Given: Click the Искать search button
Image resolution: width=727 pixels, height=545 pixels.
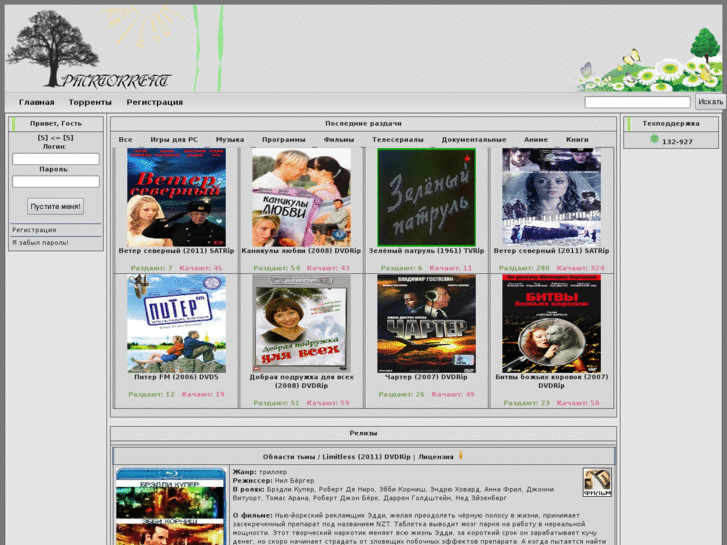Looking at the screenshot, I should (x=710, y=102).
